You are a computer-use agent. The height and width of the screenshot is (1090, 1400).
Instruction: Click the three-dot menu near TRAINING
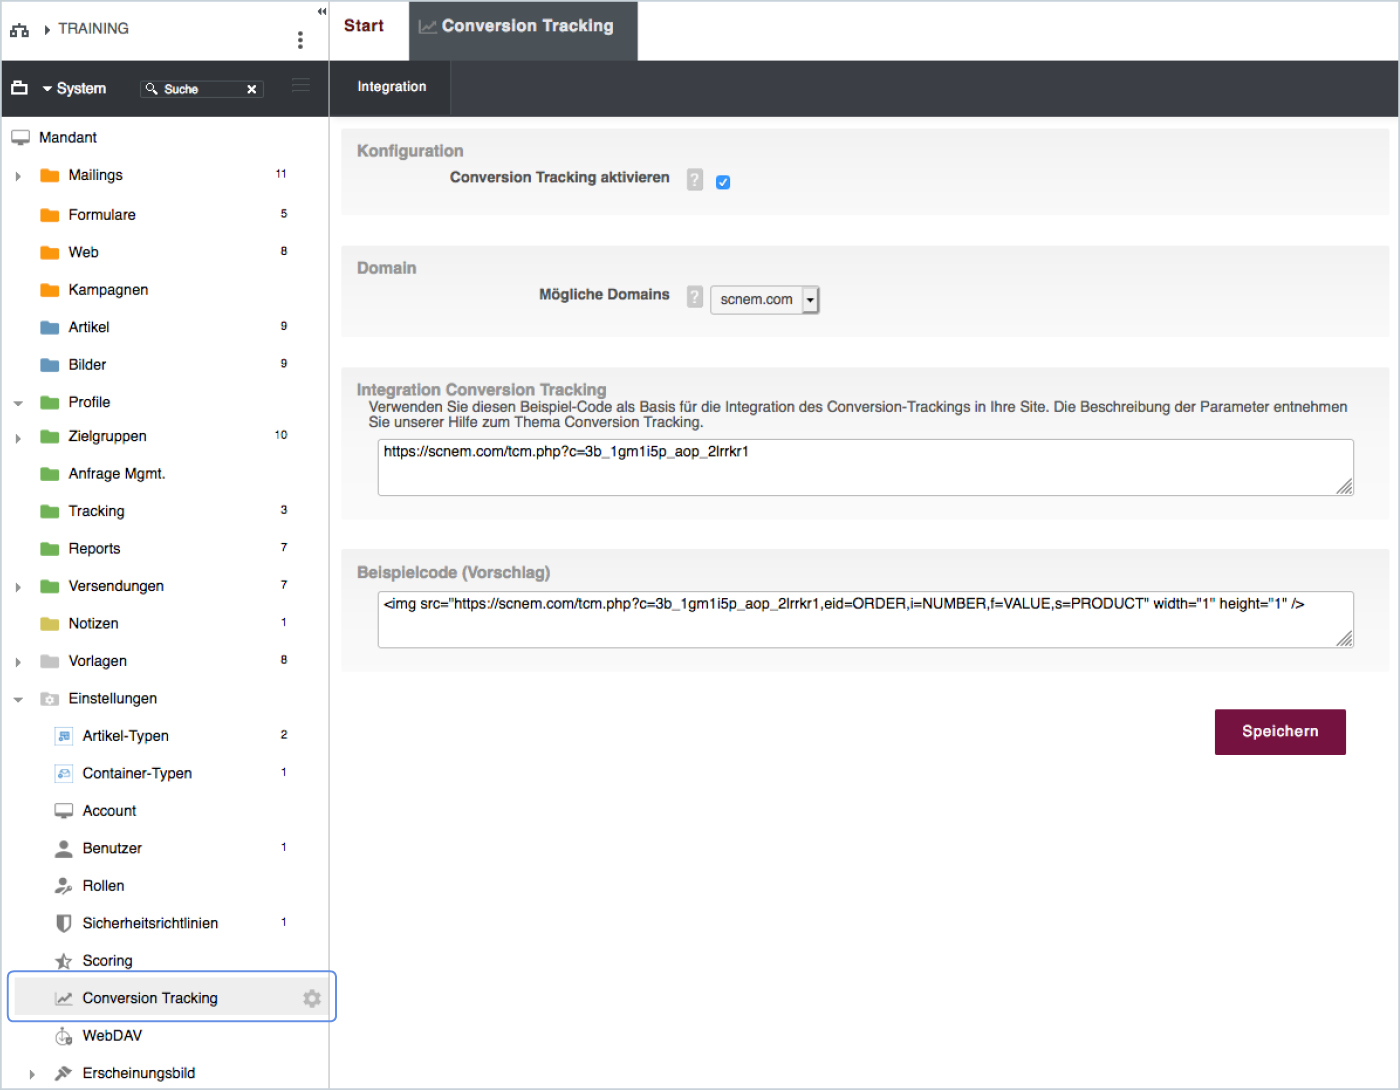coord(300,40)
